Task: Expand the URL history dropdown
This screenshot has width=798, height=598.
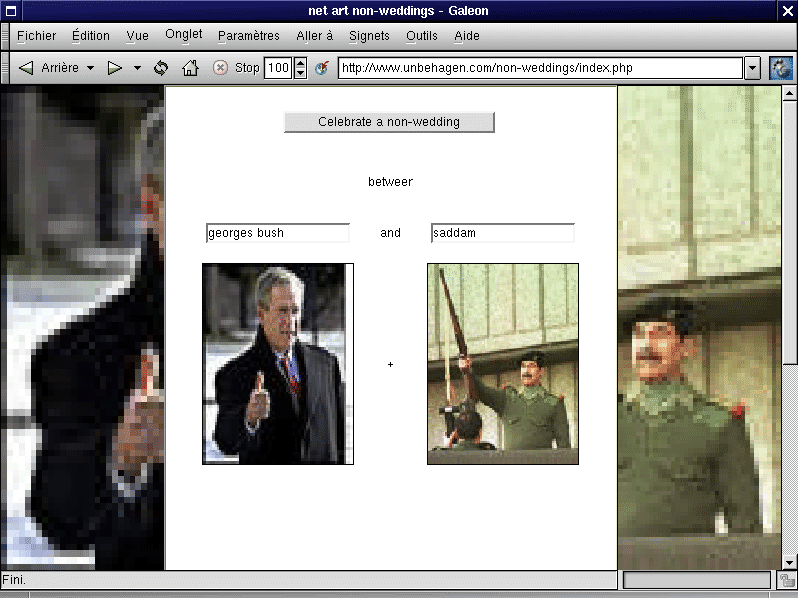Action: [x=752, y=68]
